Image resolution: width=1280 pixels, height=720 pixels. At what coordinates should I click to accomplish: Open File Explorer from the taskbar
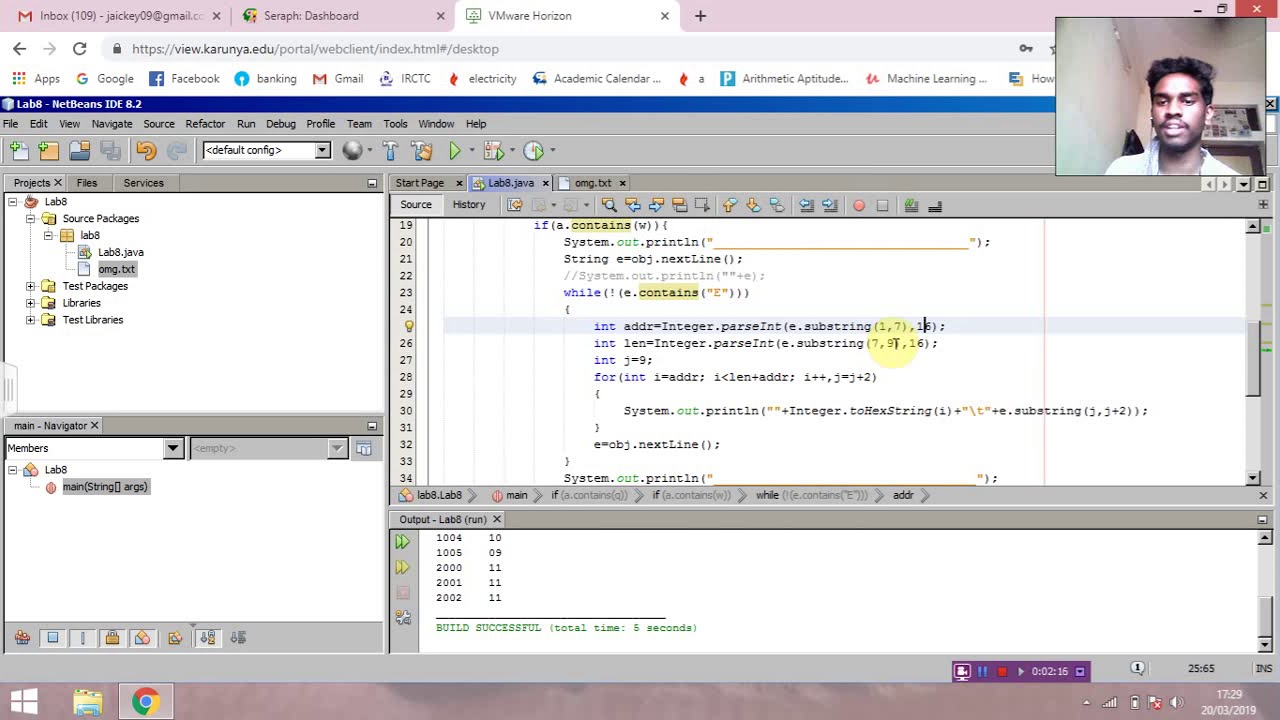point(87,701)
